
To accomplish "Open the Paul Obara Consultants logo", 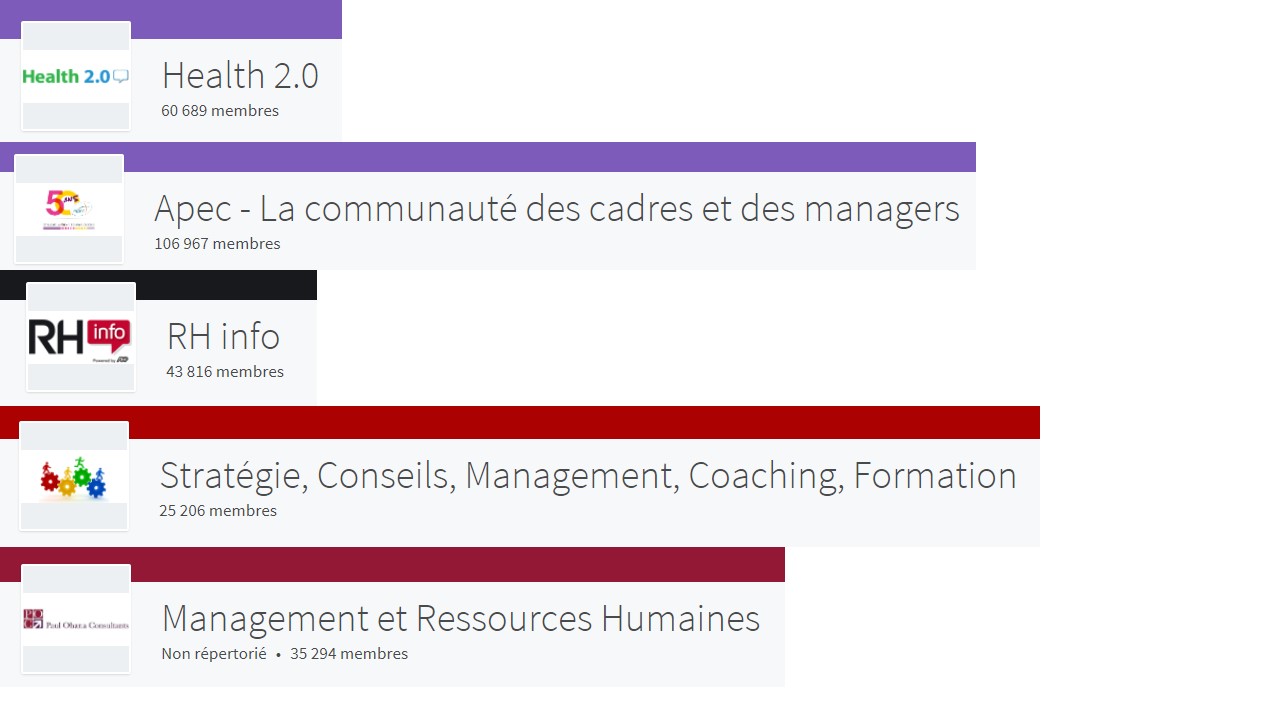I will click(76, 619).
